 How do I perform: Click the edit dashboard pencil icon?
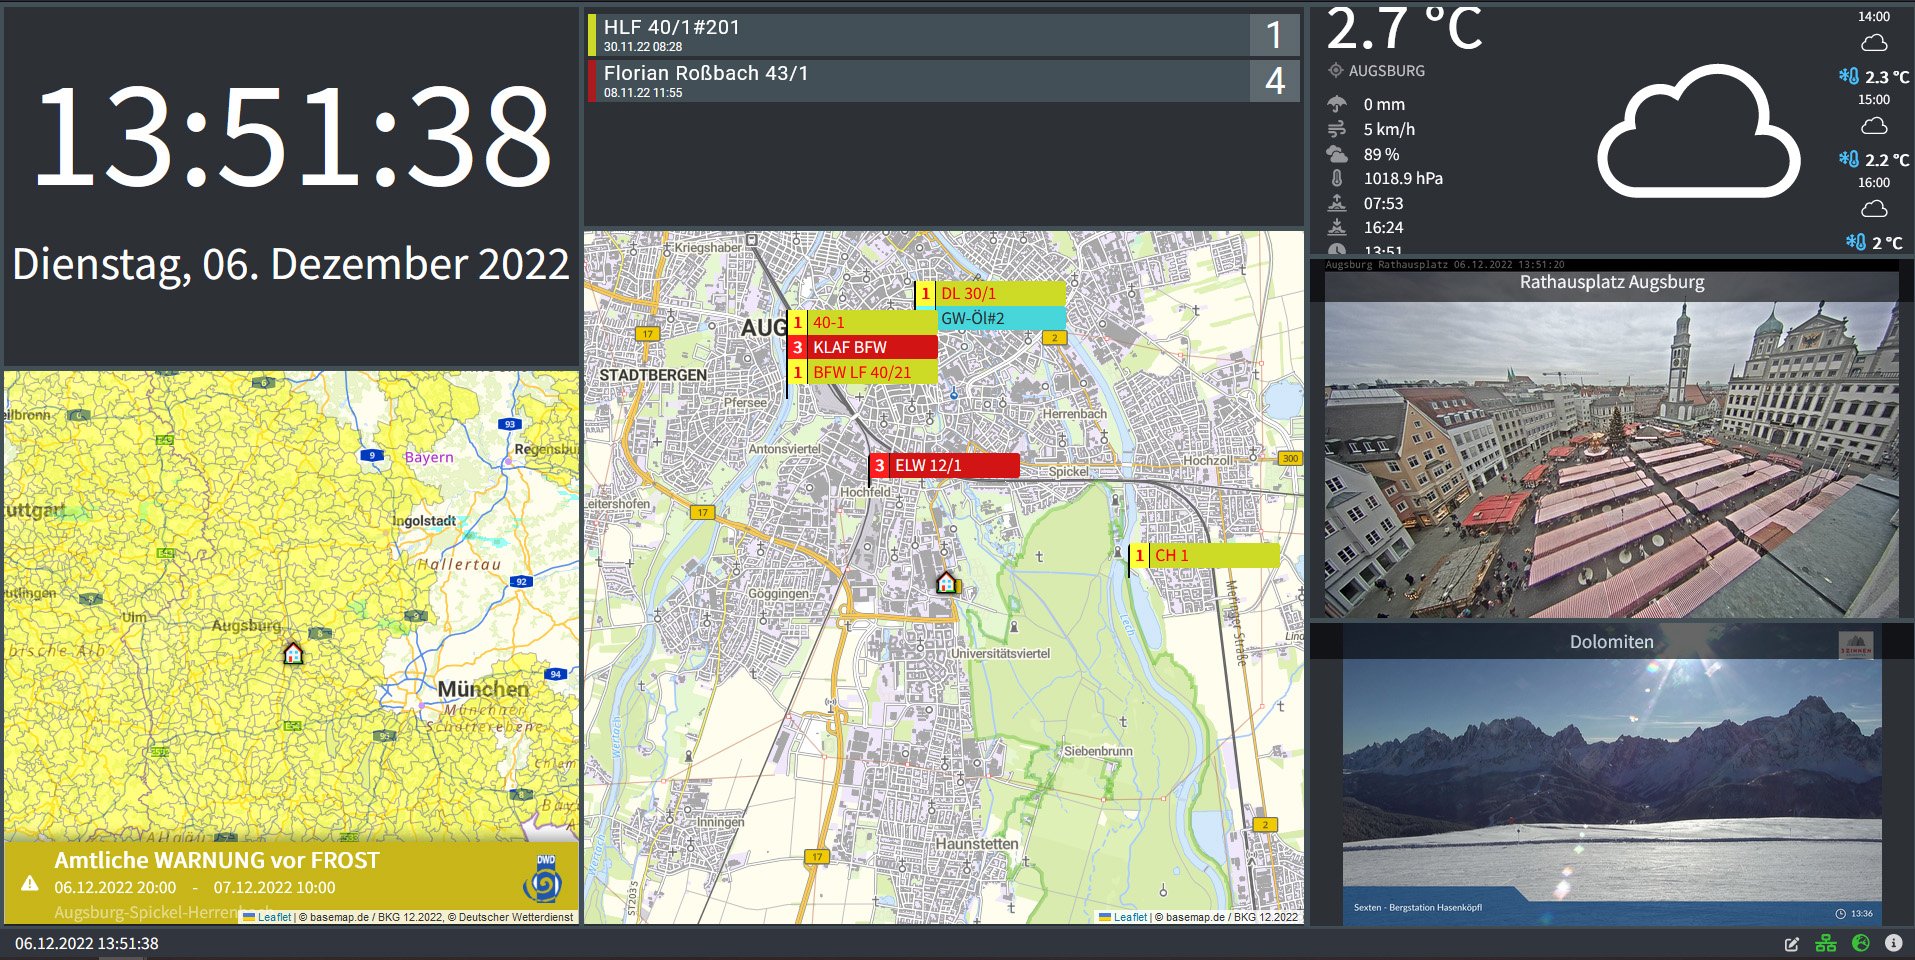point(1792,944)
